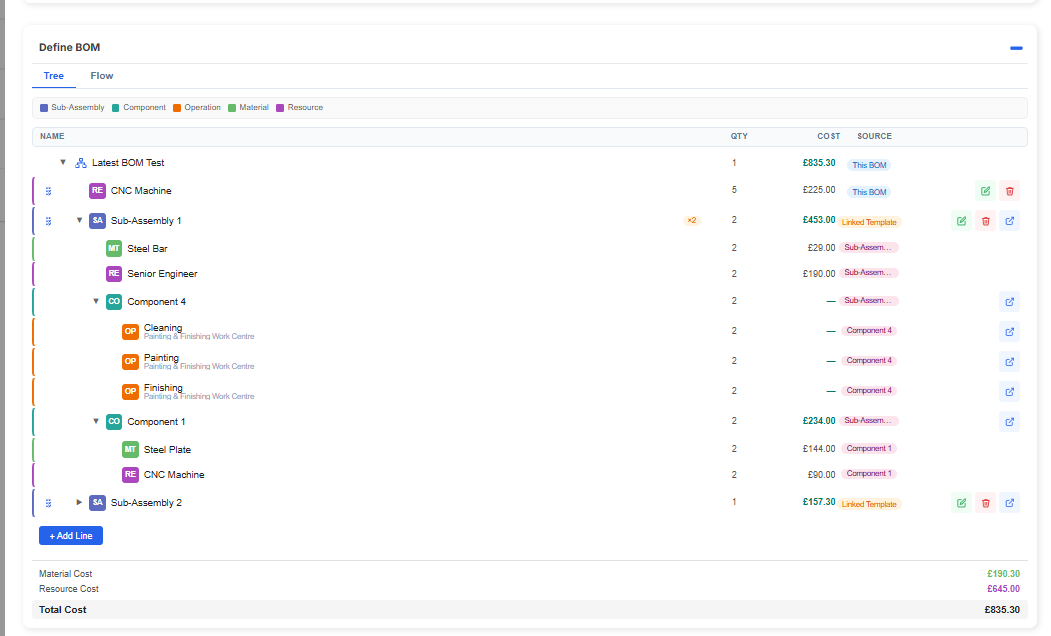Click the Resource legend color swatch
The image size is (1051, 636).
280,108
